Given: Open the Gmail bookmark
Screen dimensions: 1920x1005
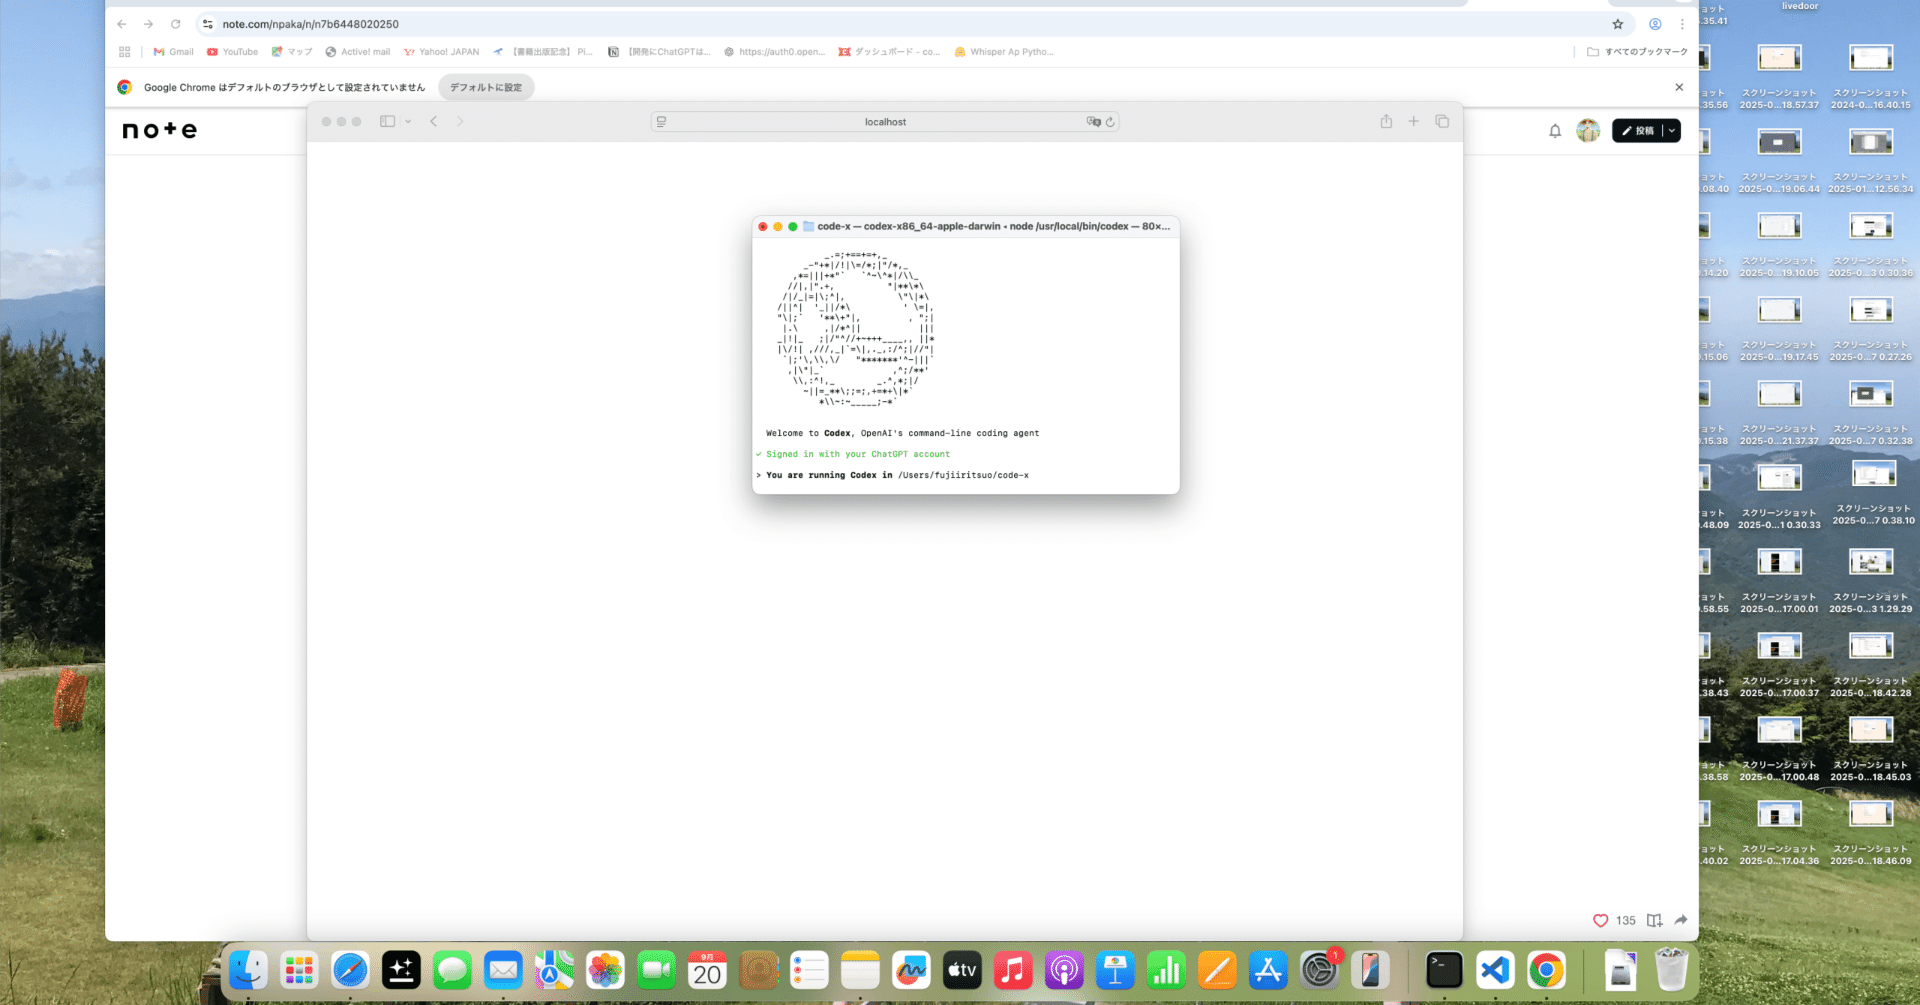Looking at the screenshot, I should pyautogui.click(x=173, y=52).
